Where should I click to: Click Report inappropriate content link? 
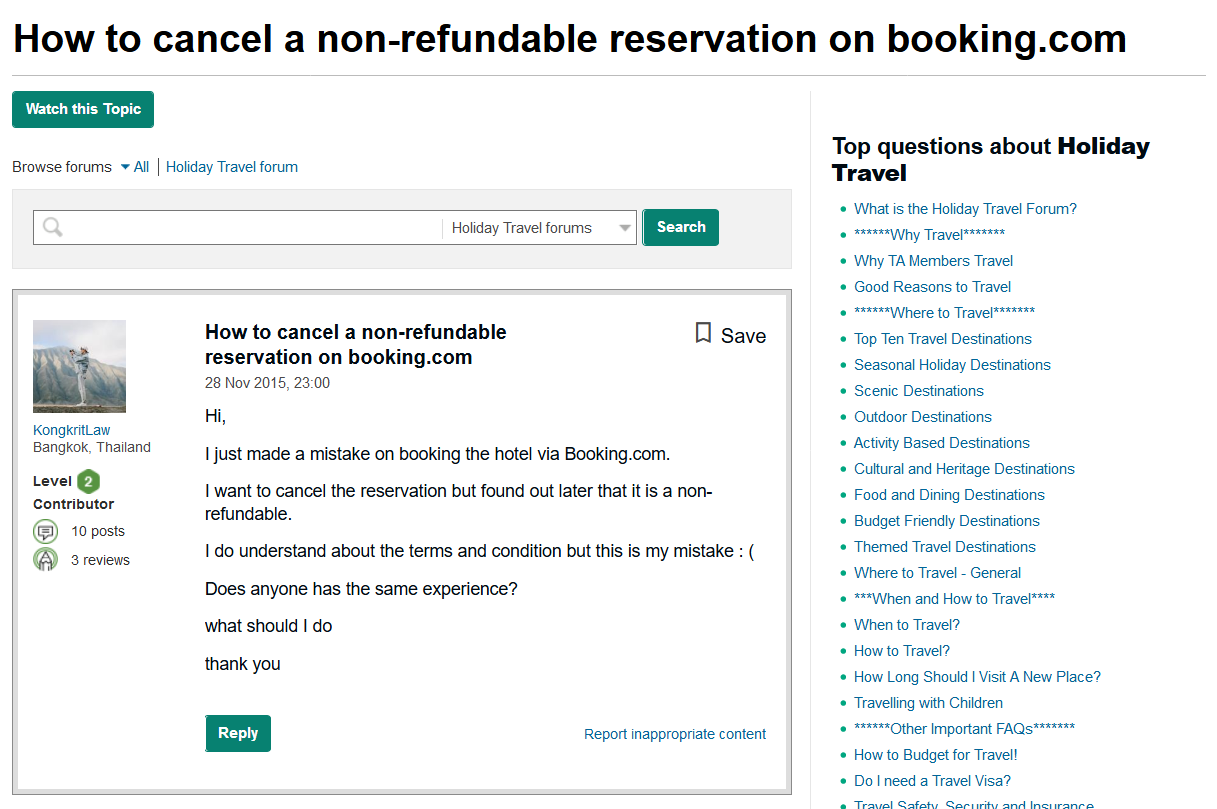point(675,734)
